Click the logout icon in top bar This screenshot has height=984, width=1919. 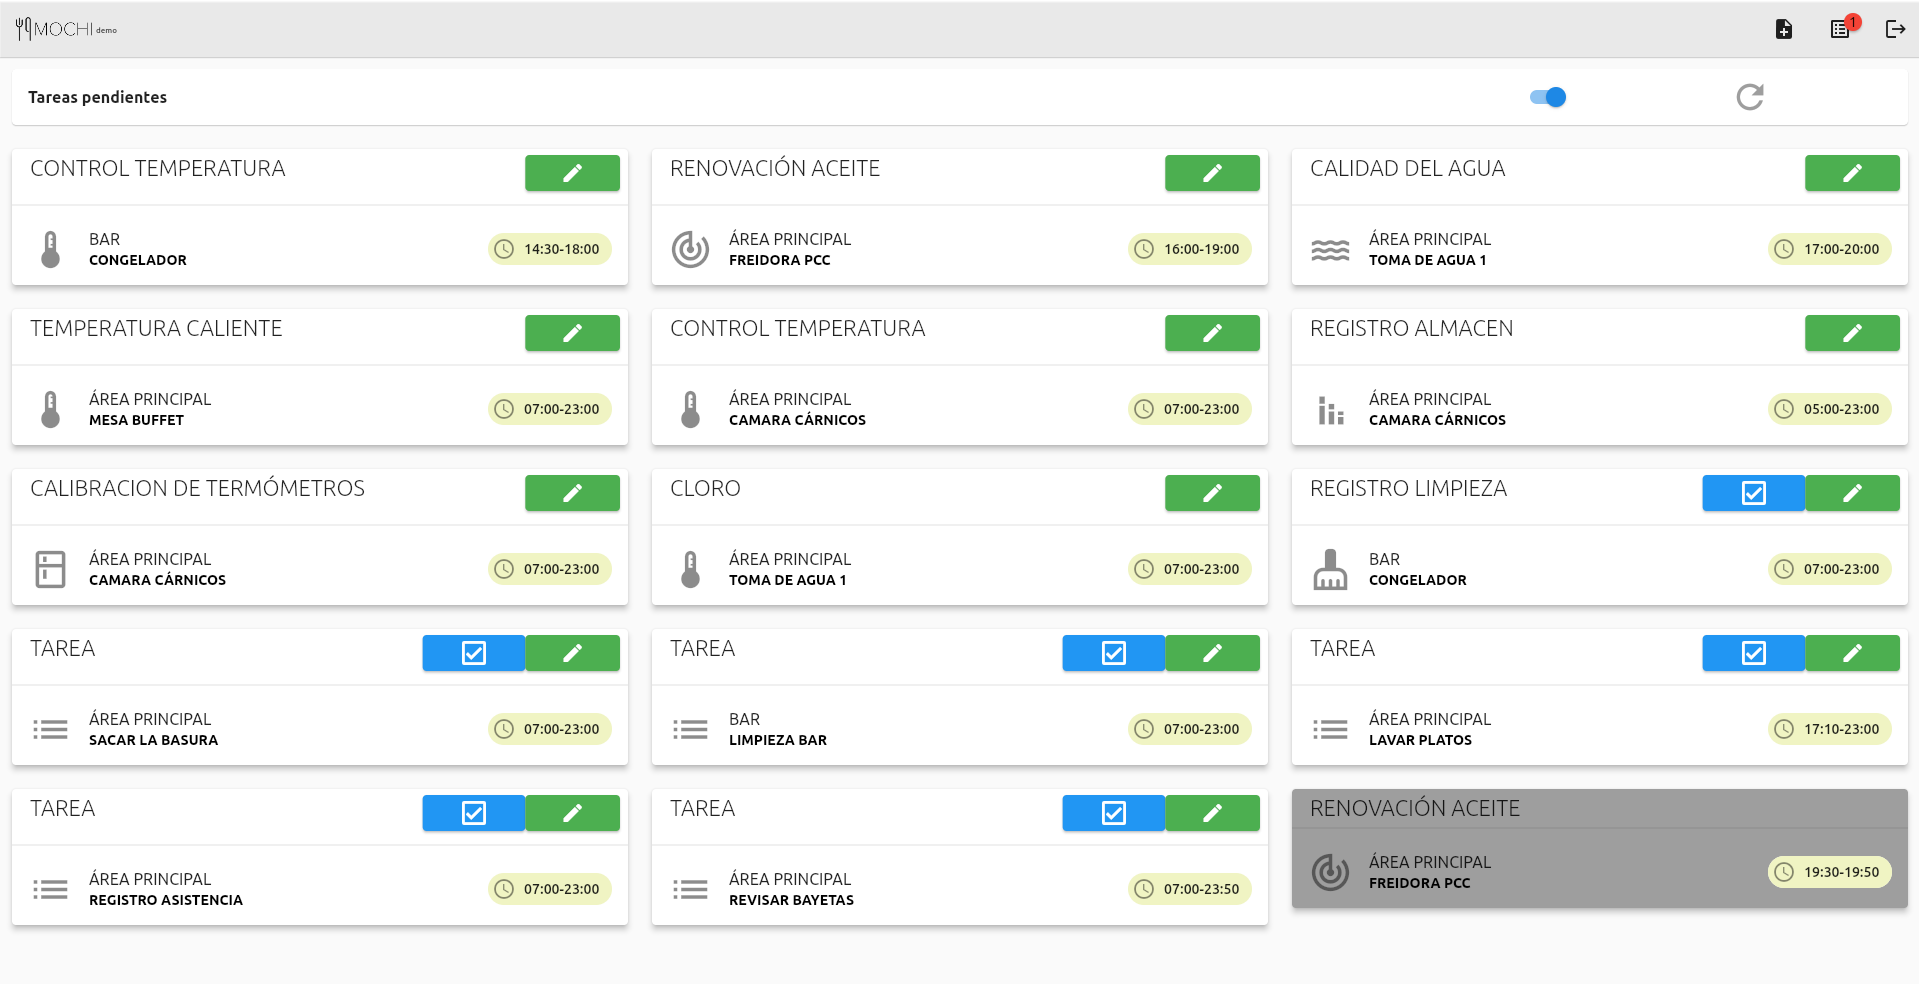[1895, 29]
